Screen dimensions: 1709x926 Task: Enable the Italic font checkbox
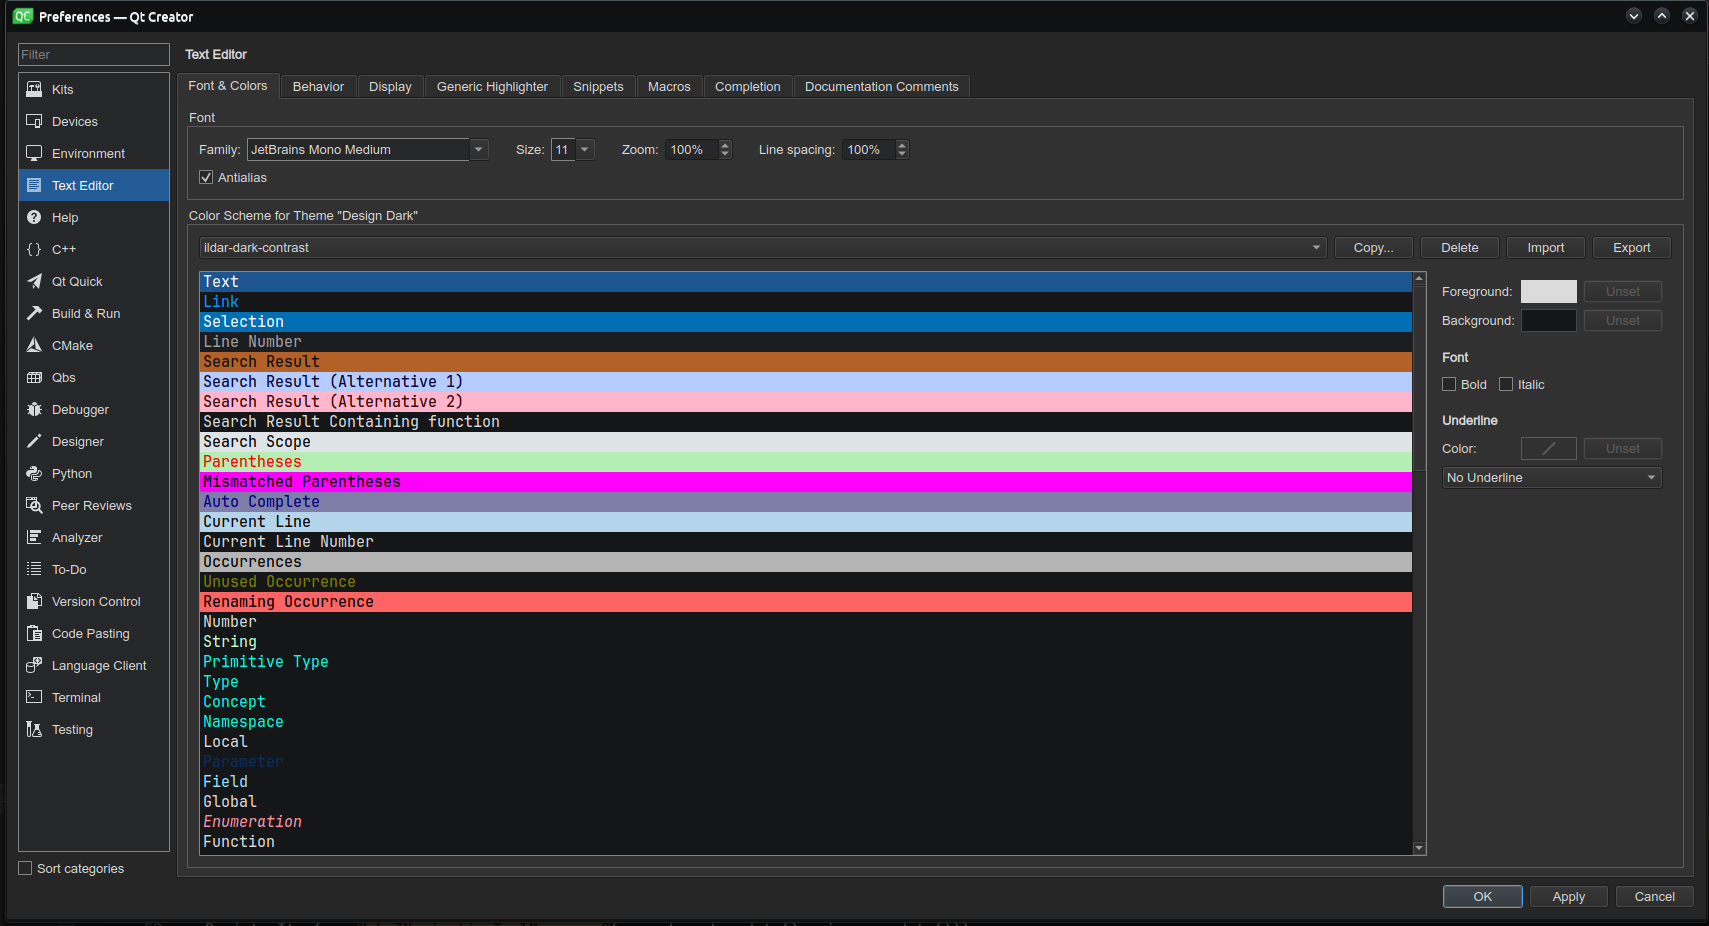tap(1506, 384)
